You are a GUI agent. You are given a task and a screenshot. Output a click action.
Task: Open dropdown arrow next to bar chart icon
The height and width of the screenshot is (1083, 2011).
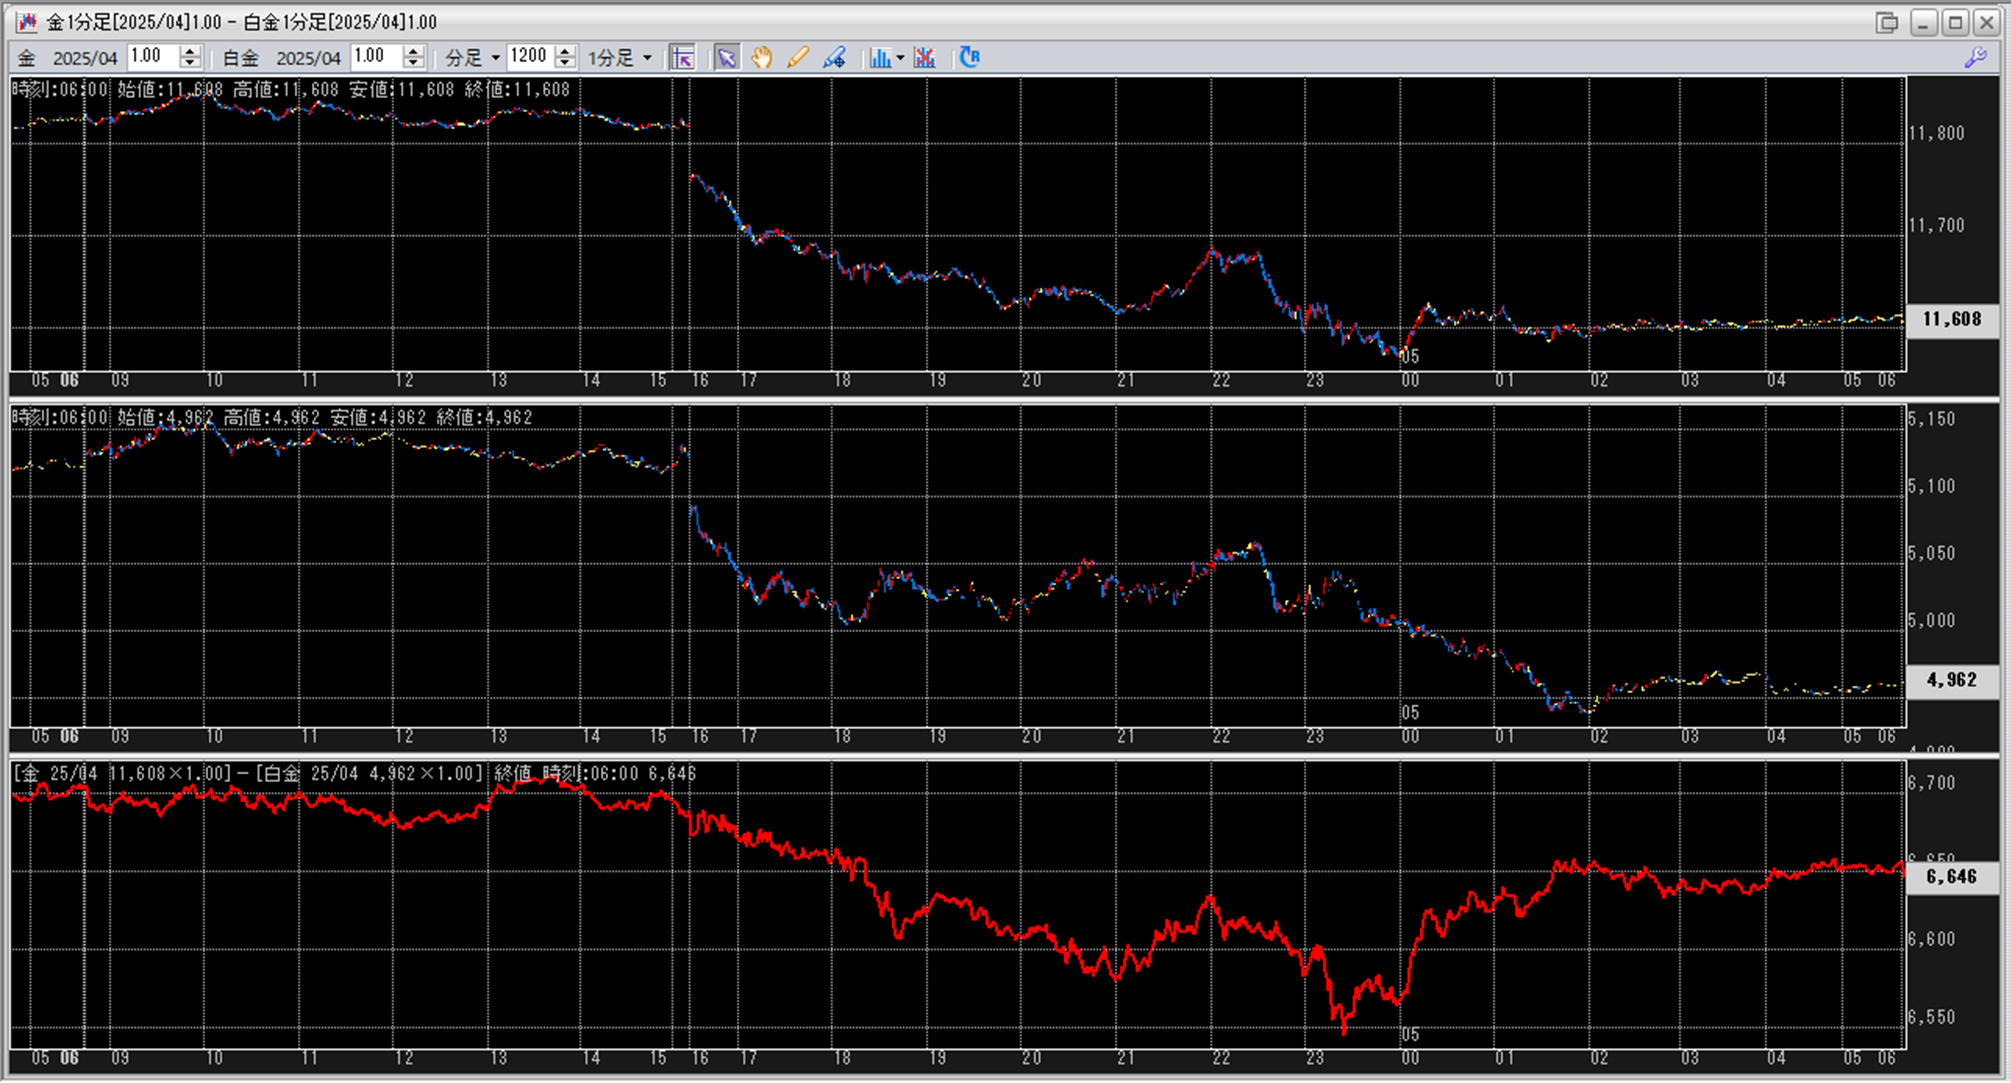[x=900, y=58]
